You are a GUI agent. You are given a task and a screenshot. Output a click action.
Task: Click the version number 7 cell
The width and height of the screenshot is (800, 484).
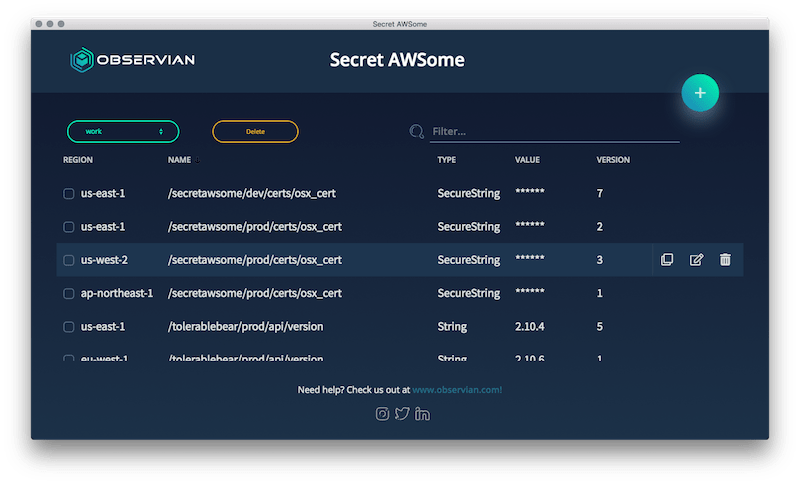pos(599,193)
